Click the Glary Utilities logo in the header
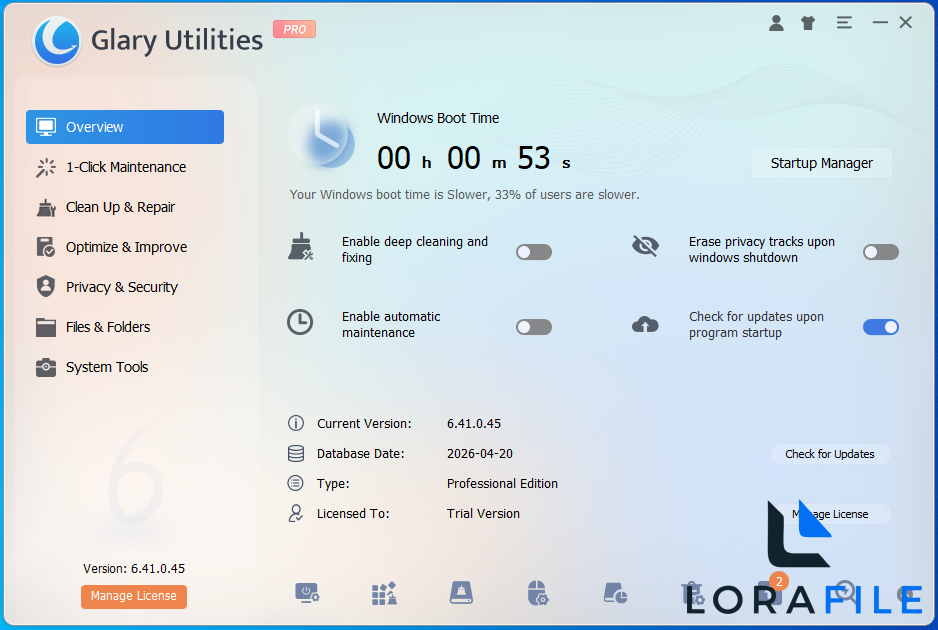The height and width of the screenshot is (630, 938). coord(57,41)
